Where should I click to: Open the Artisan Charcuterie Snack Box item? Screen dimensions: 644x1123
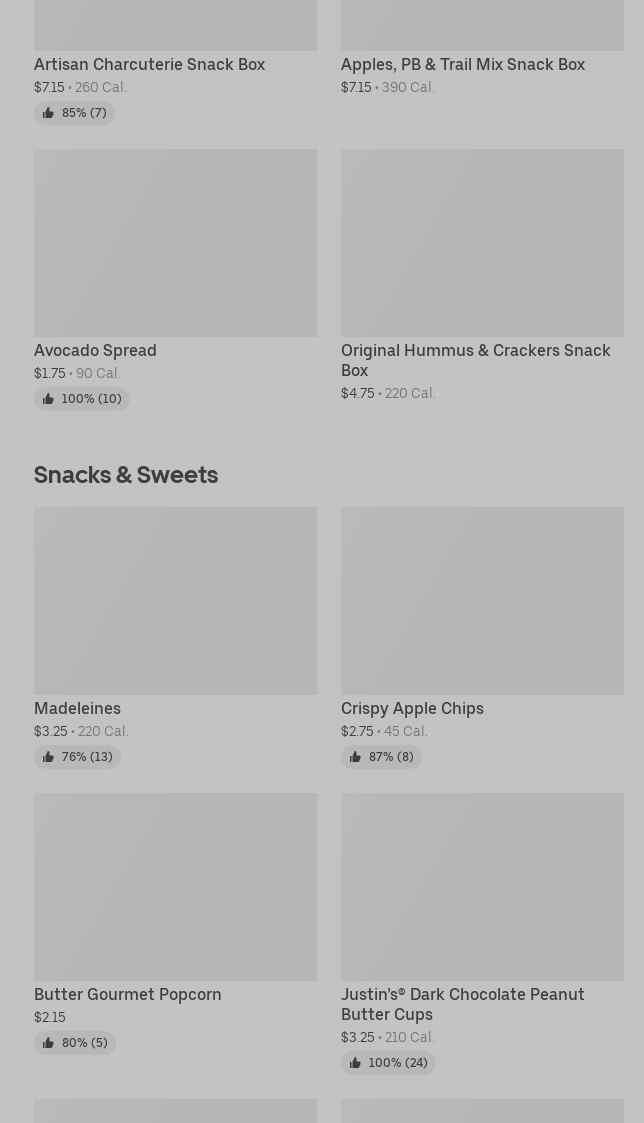(150, 65)
